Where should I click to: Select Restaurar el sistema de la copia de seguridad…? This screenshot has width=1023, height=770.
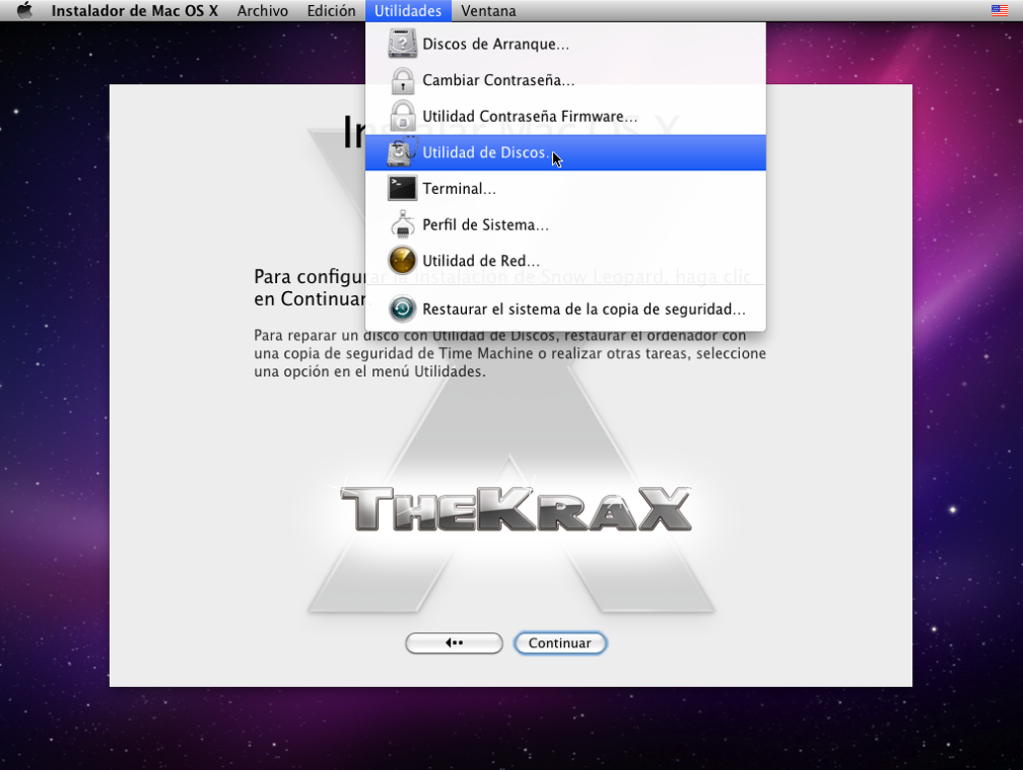565,309
